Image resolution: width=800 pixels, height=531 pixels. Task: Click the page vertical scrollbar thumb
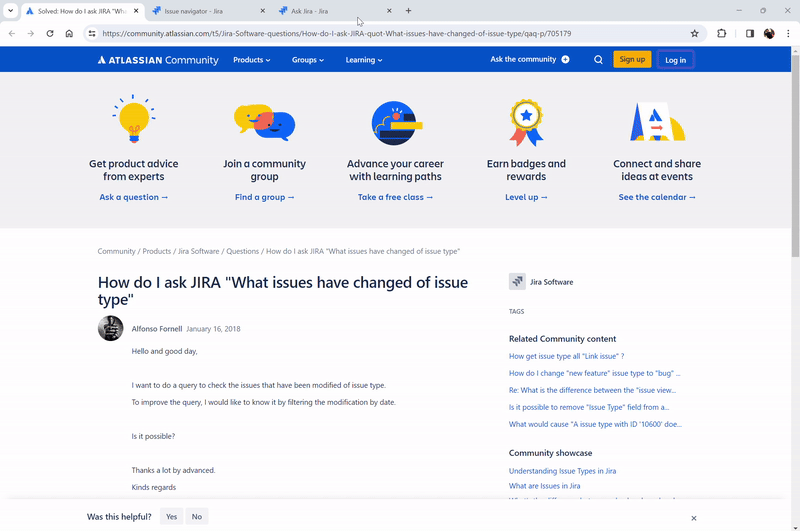(x=795, y=156)
